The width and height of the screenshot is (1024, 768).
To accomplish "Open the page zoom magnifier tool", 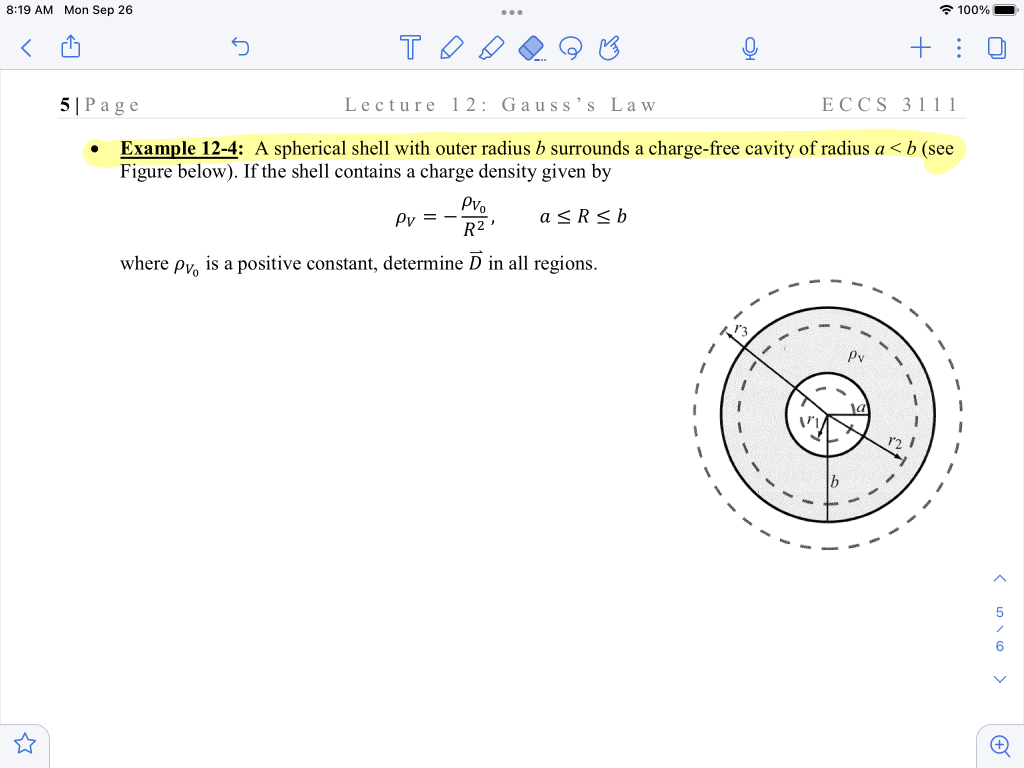I will pos(999,745).
